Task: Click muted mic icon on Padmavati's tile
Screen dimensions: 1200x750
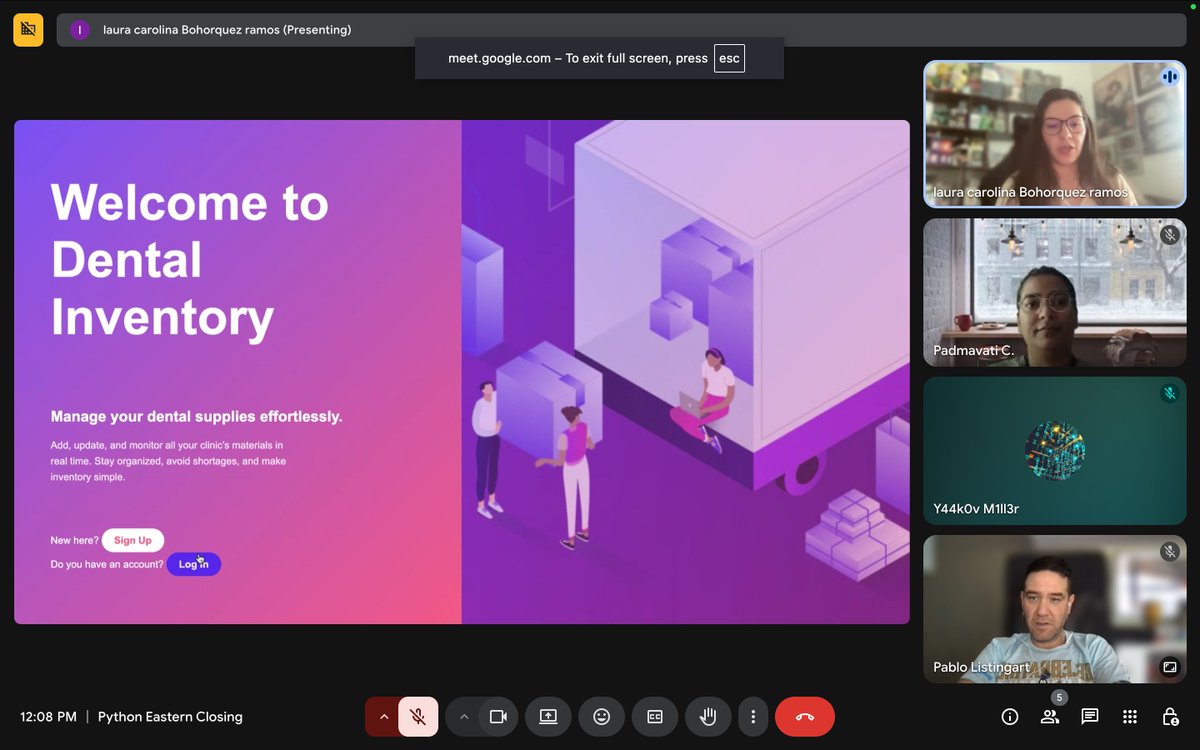Action: tap(1169, 235)
